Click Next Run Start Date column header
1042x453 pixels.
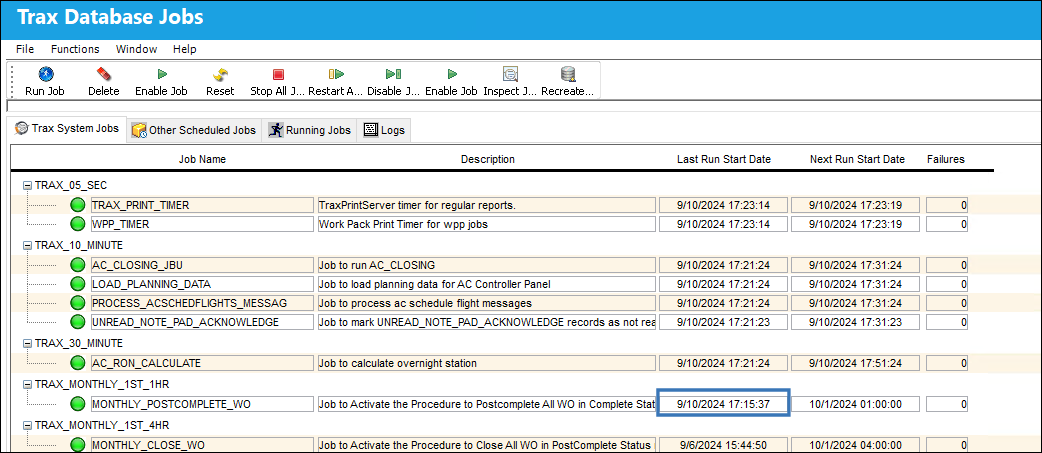pos(857,159)
